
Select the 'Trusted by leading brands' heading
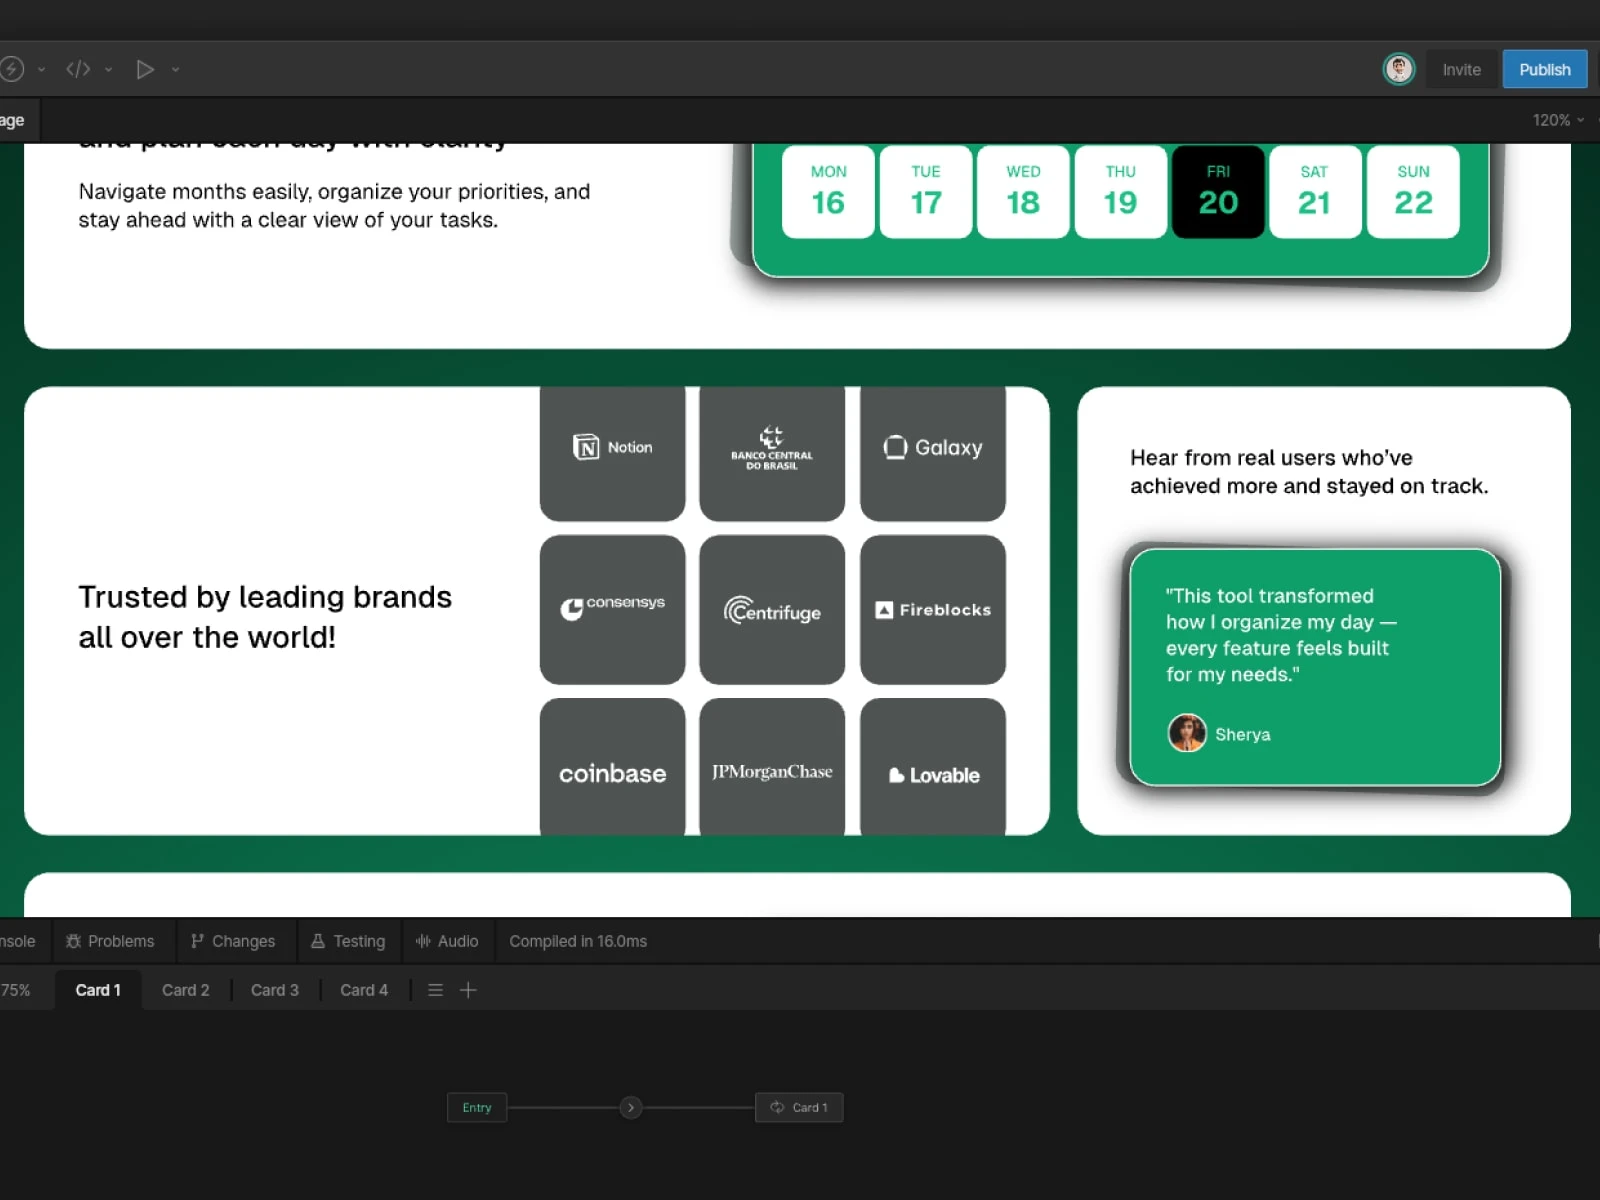tap(265, 616)
